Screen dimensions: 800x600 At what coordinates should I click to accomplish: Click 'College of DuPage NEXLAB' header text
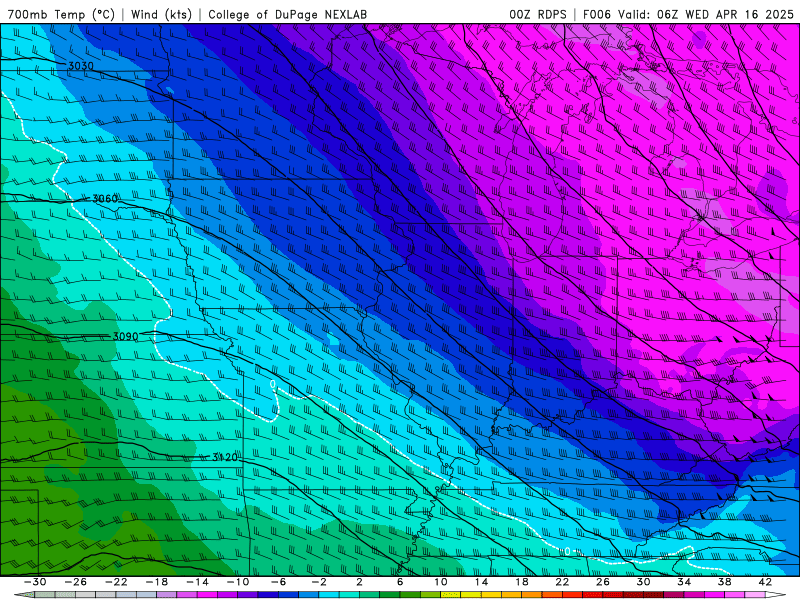287,14
